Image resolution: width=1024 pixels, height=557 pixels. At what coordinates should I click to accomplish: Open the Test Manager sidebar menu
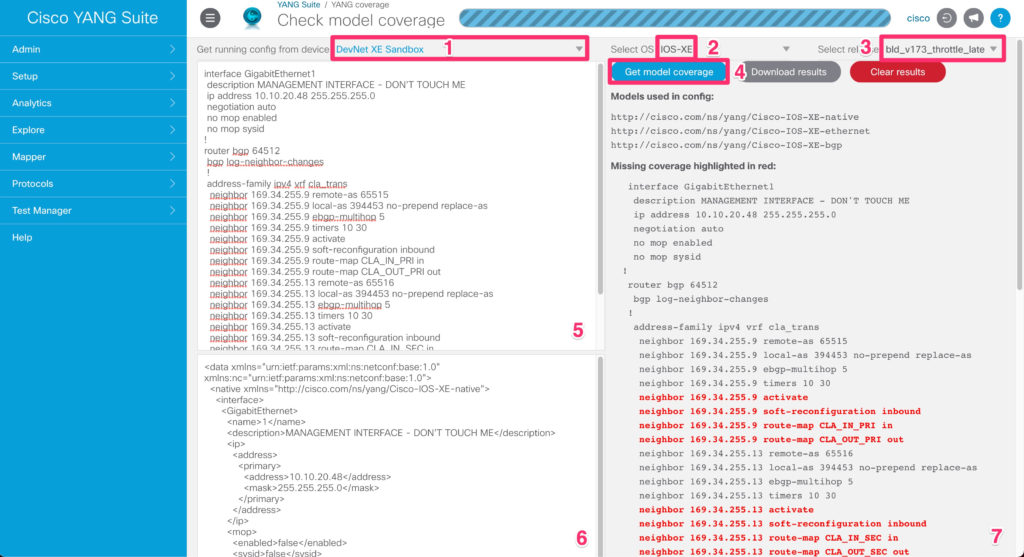(92, 211)
